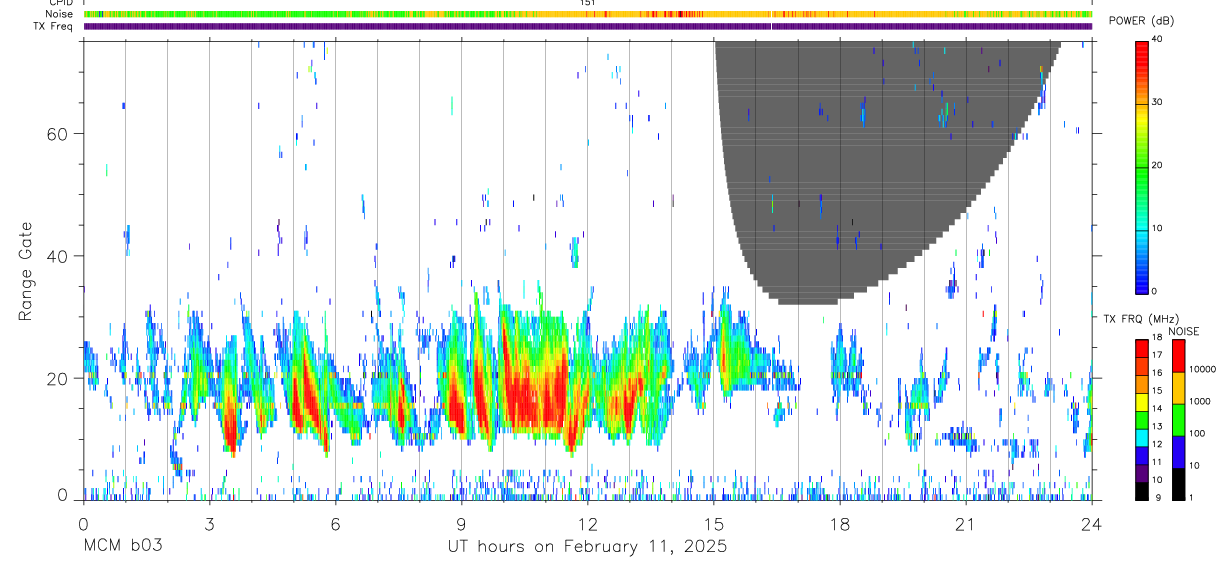Screen dimensions: 1228x567
Task: Click the x-axis tick label '21'
Action: click(x=966, y=523)
